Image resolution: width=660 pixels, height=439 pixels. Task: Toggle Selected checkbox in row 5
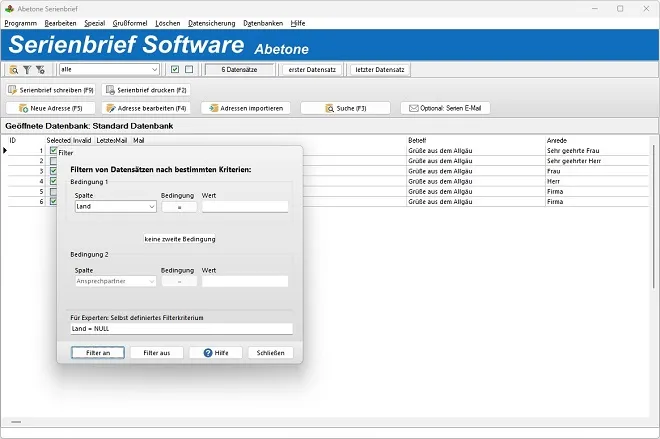53,192
